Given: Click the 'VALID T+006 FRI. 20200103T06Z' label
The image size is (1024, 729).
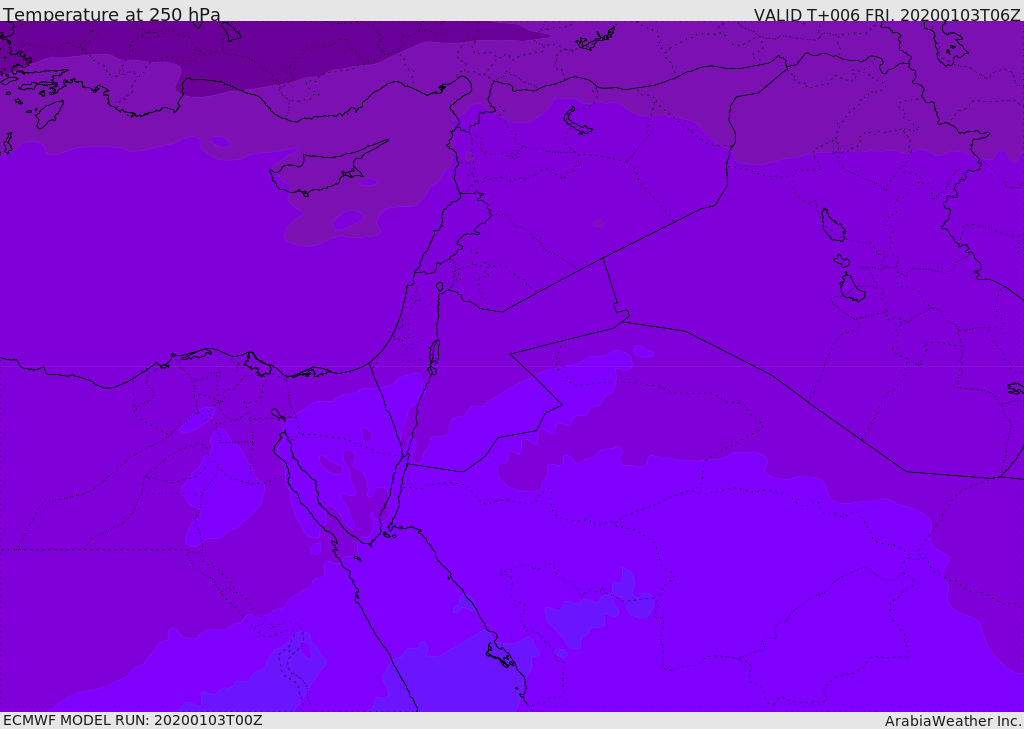Looking at the screenshot, I should (887, 14).
